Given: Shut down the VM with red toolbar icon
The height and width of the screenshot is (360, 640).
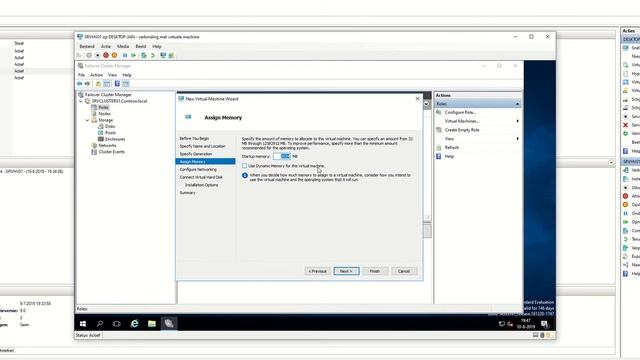Looking at the screenshot, I should [x=106, y=55].
